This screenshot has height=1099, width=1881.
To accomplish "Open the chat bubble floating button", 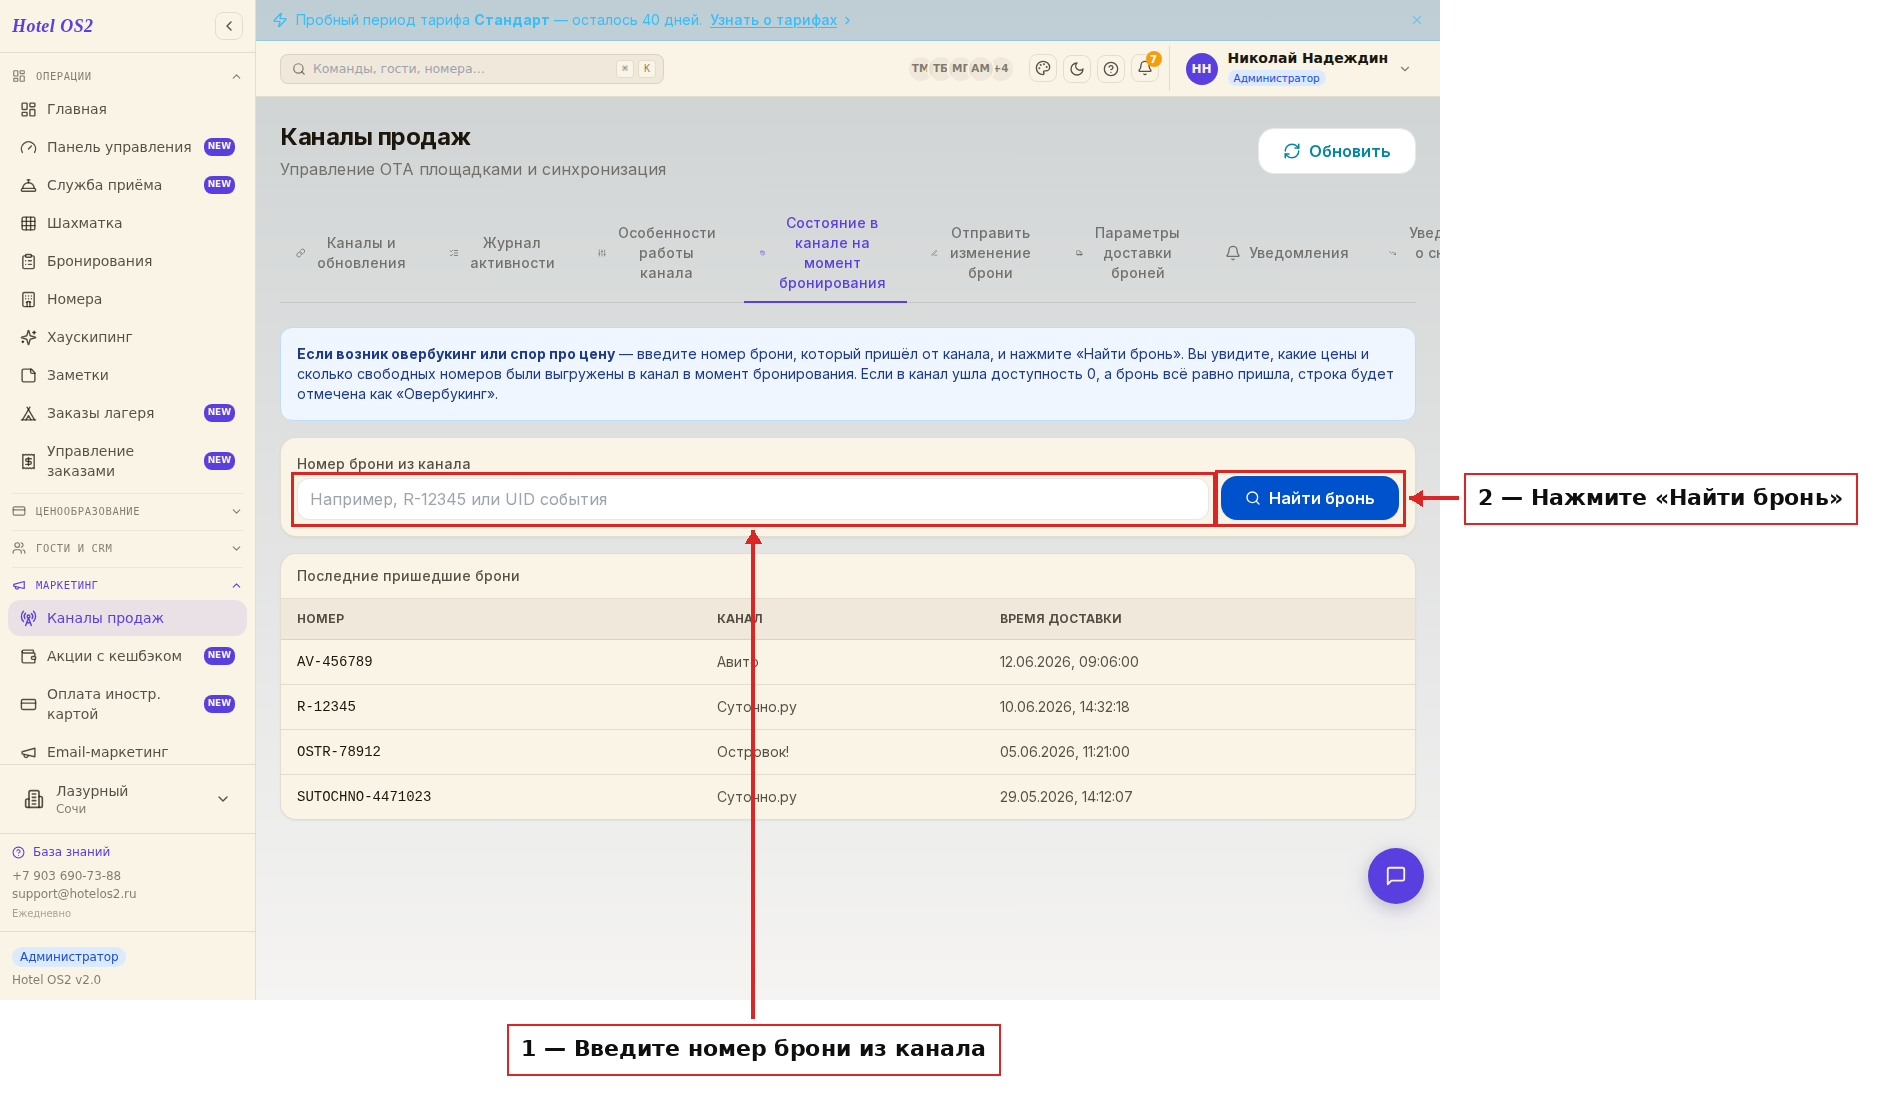I will (x=1396, y=876).
